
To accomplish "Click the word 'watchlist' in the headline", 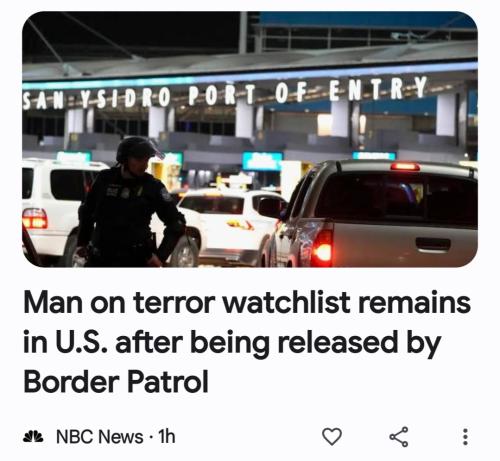I will (286, 303).
